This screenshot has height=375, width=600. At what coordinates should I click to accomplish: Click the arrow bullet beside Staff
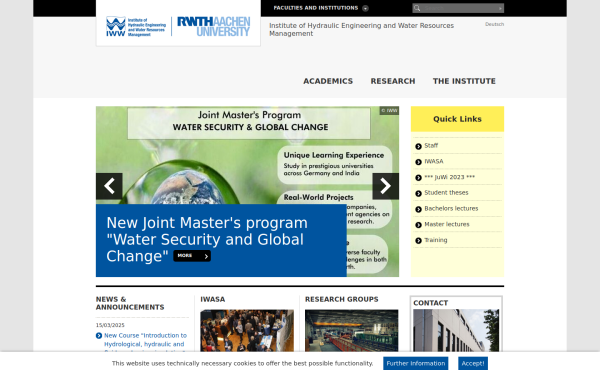pos(418,146)
